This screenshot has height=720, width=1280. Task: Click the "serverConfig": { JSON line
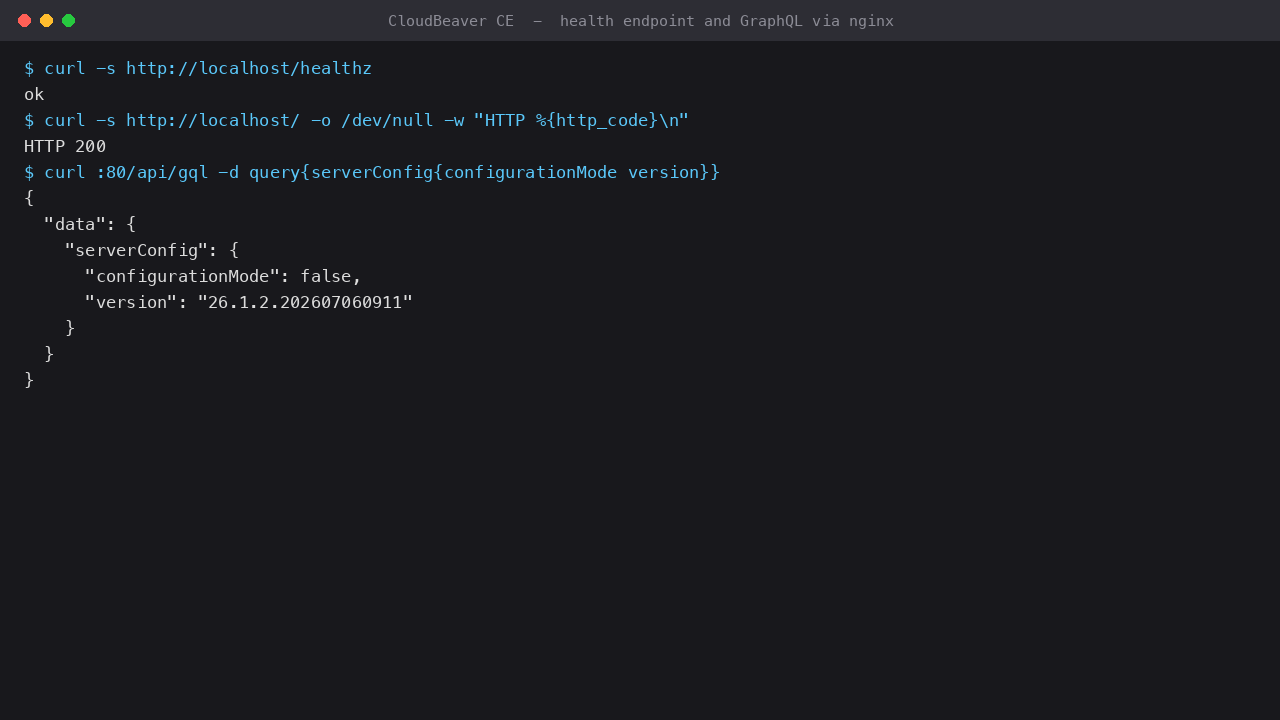(152, 250)
